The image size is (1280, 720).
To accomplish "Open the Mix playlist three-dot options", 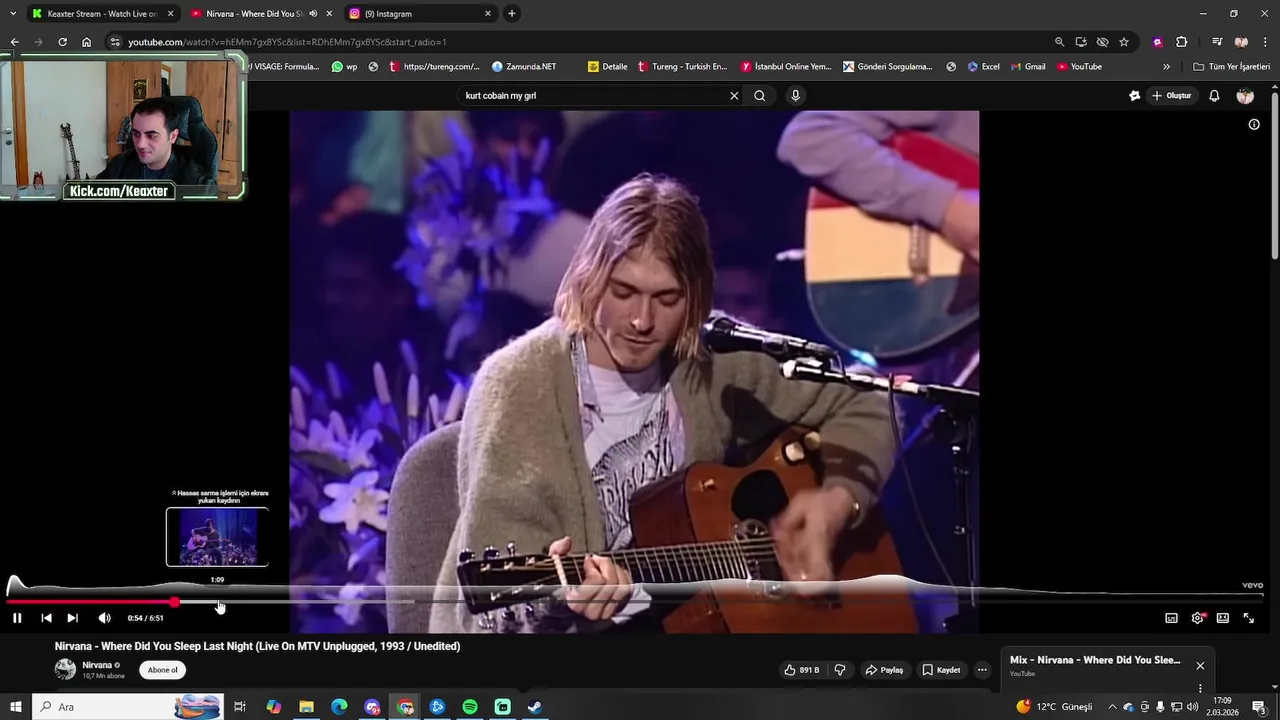I will coord(1200,688).
